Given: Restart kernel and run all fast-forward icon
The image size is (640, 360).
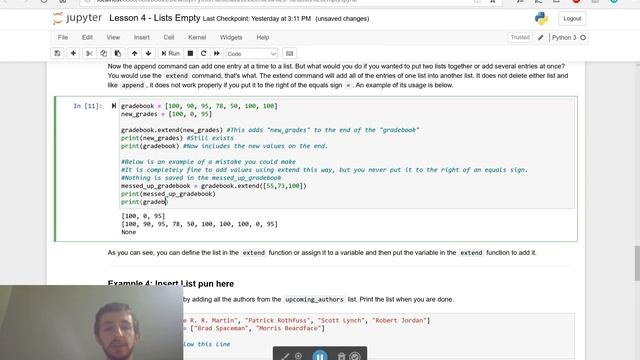Looking at the screenshot, I should click(x=217, y=53).
